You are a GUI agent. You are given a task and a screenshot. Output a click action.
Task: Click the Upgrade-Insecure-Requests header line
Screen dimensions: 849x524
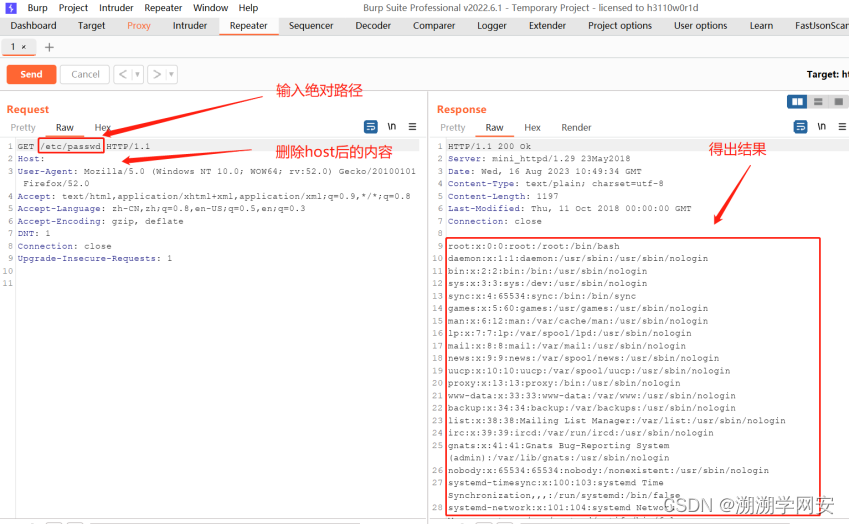[95, 259]
